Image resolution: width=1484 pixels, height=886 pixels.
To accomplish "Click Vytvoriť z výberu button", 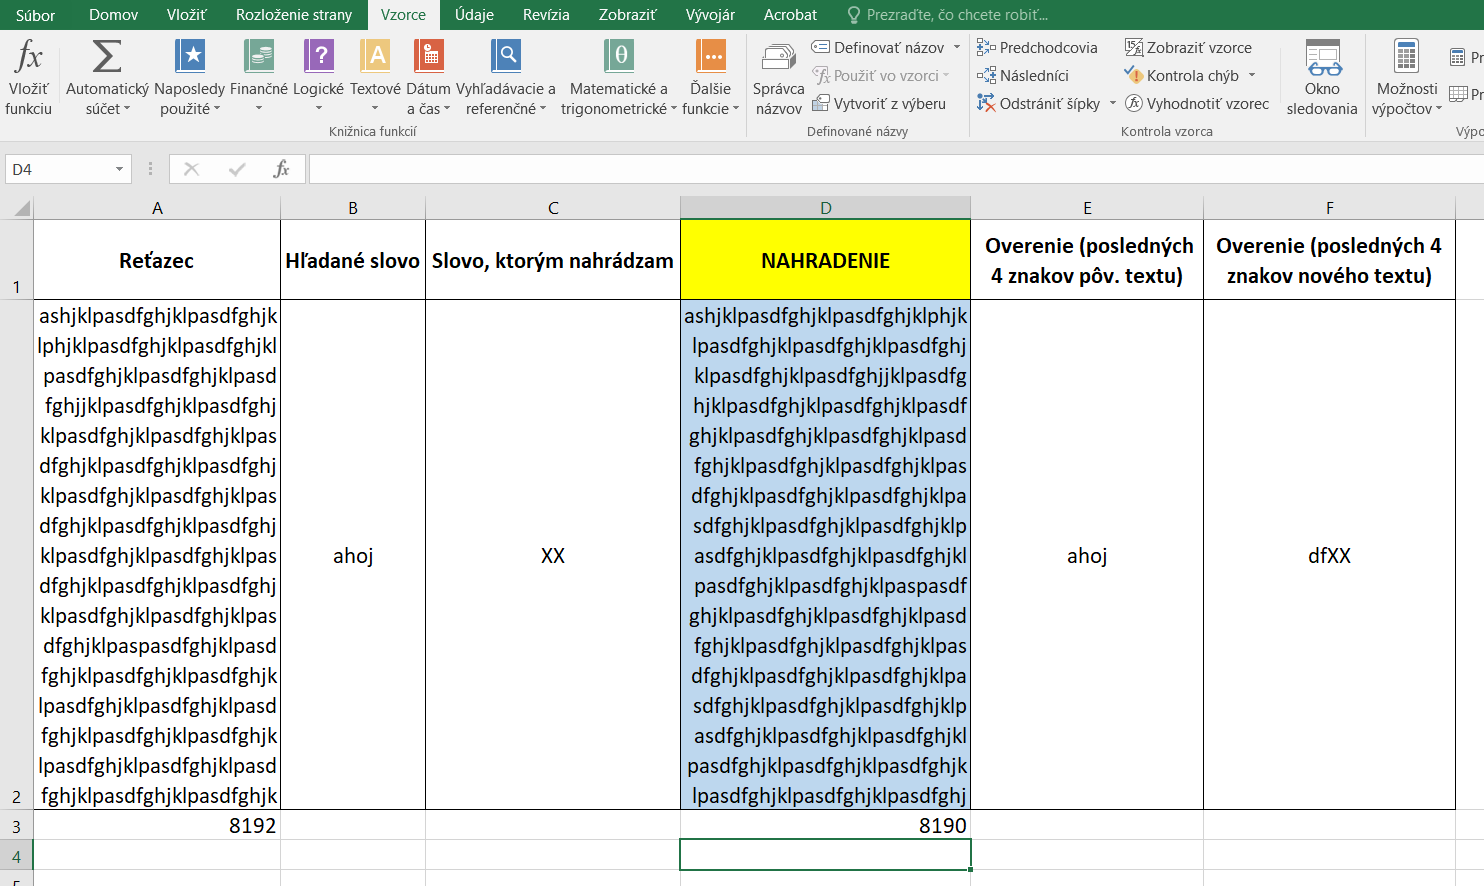I will coord(878,103).
